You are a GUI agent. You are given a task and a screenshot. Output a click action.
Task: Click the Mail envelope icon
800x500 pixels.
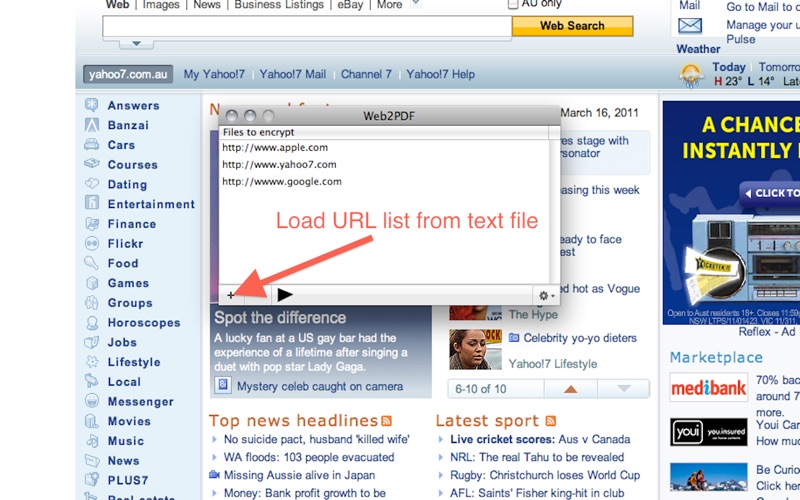point(690,26)
